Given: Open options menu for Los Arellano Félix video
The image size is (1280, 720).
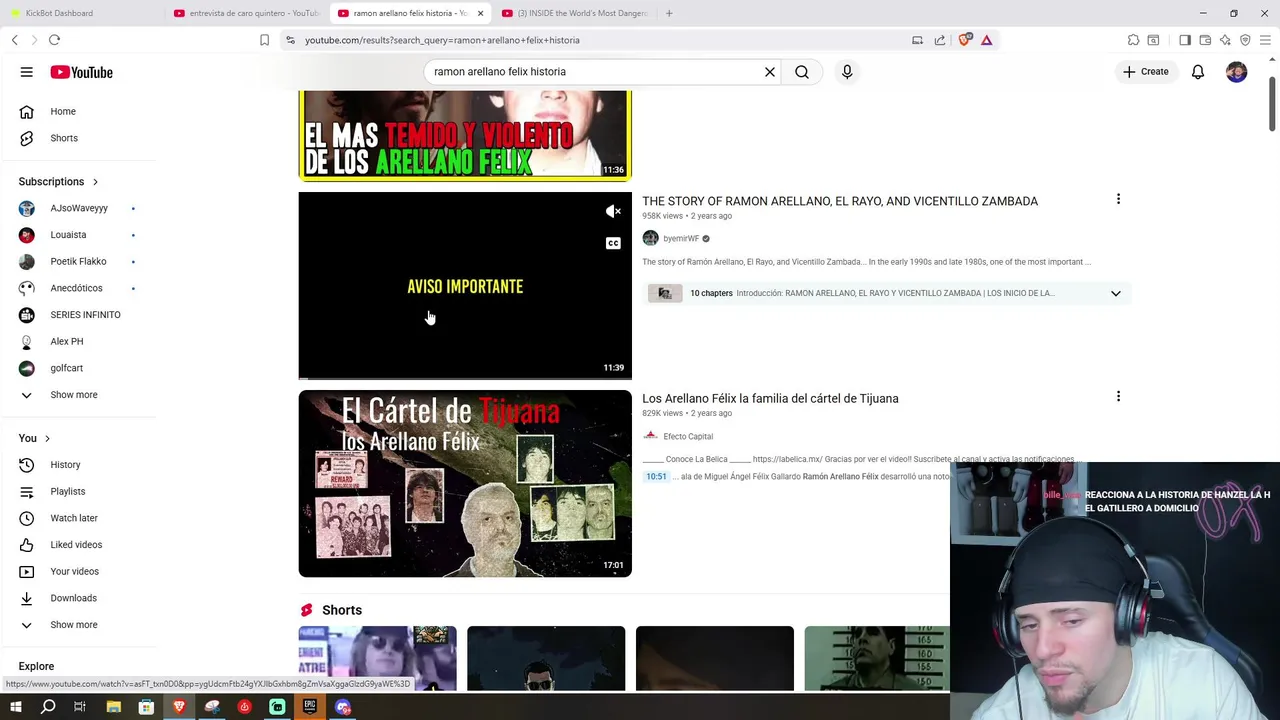Looking at the screenshot, I should point(1118,396).
